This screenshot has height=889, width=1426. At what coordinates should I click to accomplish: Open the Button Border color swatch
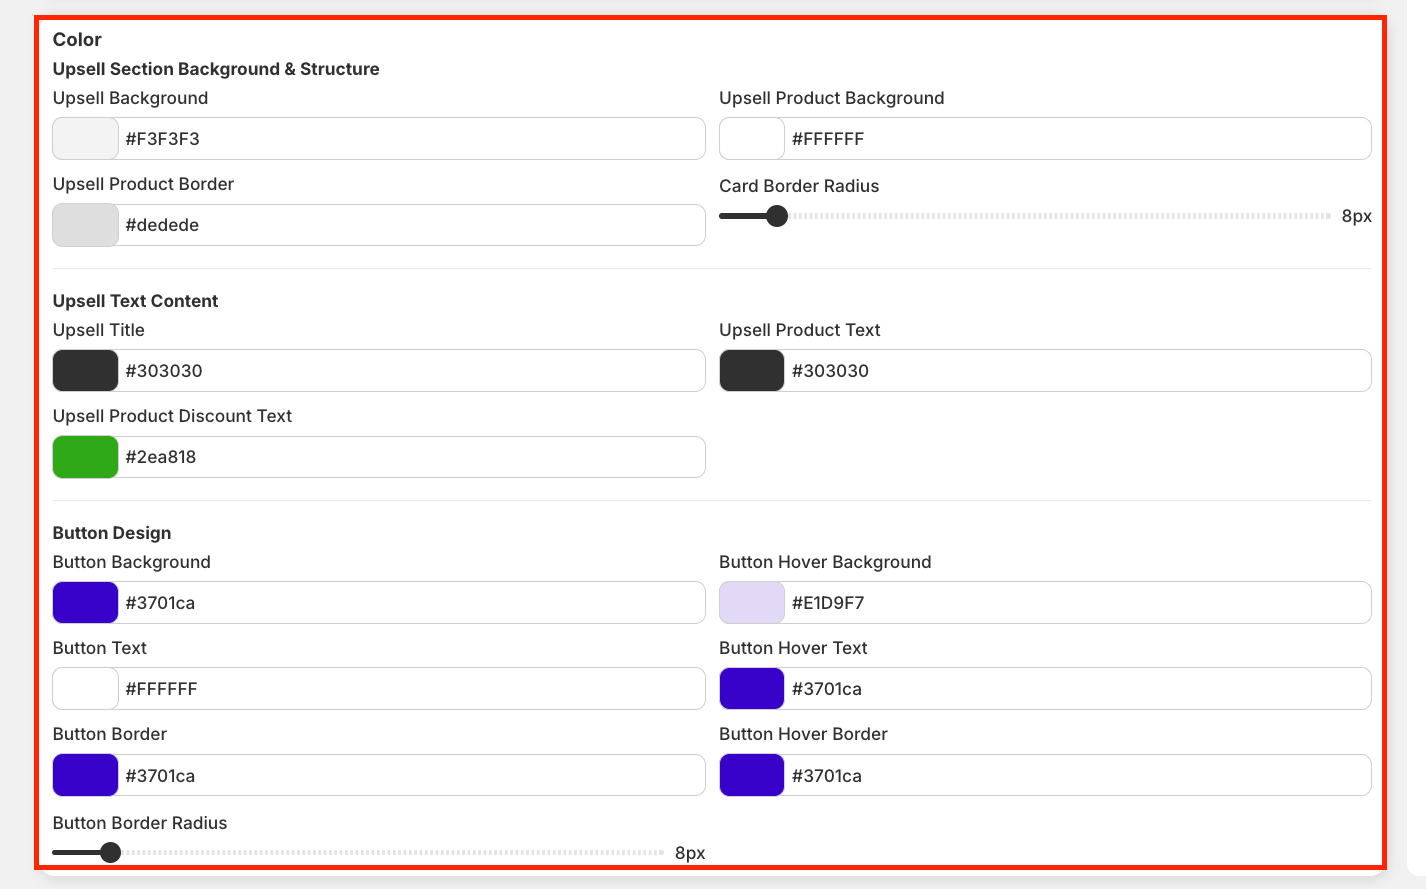85,775
